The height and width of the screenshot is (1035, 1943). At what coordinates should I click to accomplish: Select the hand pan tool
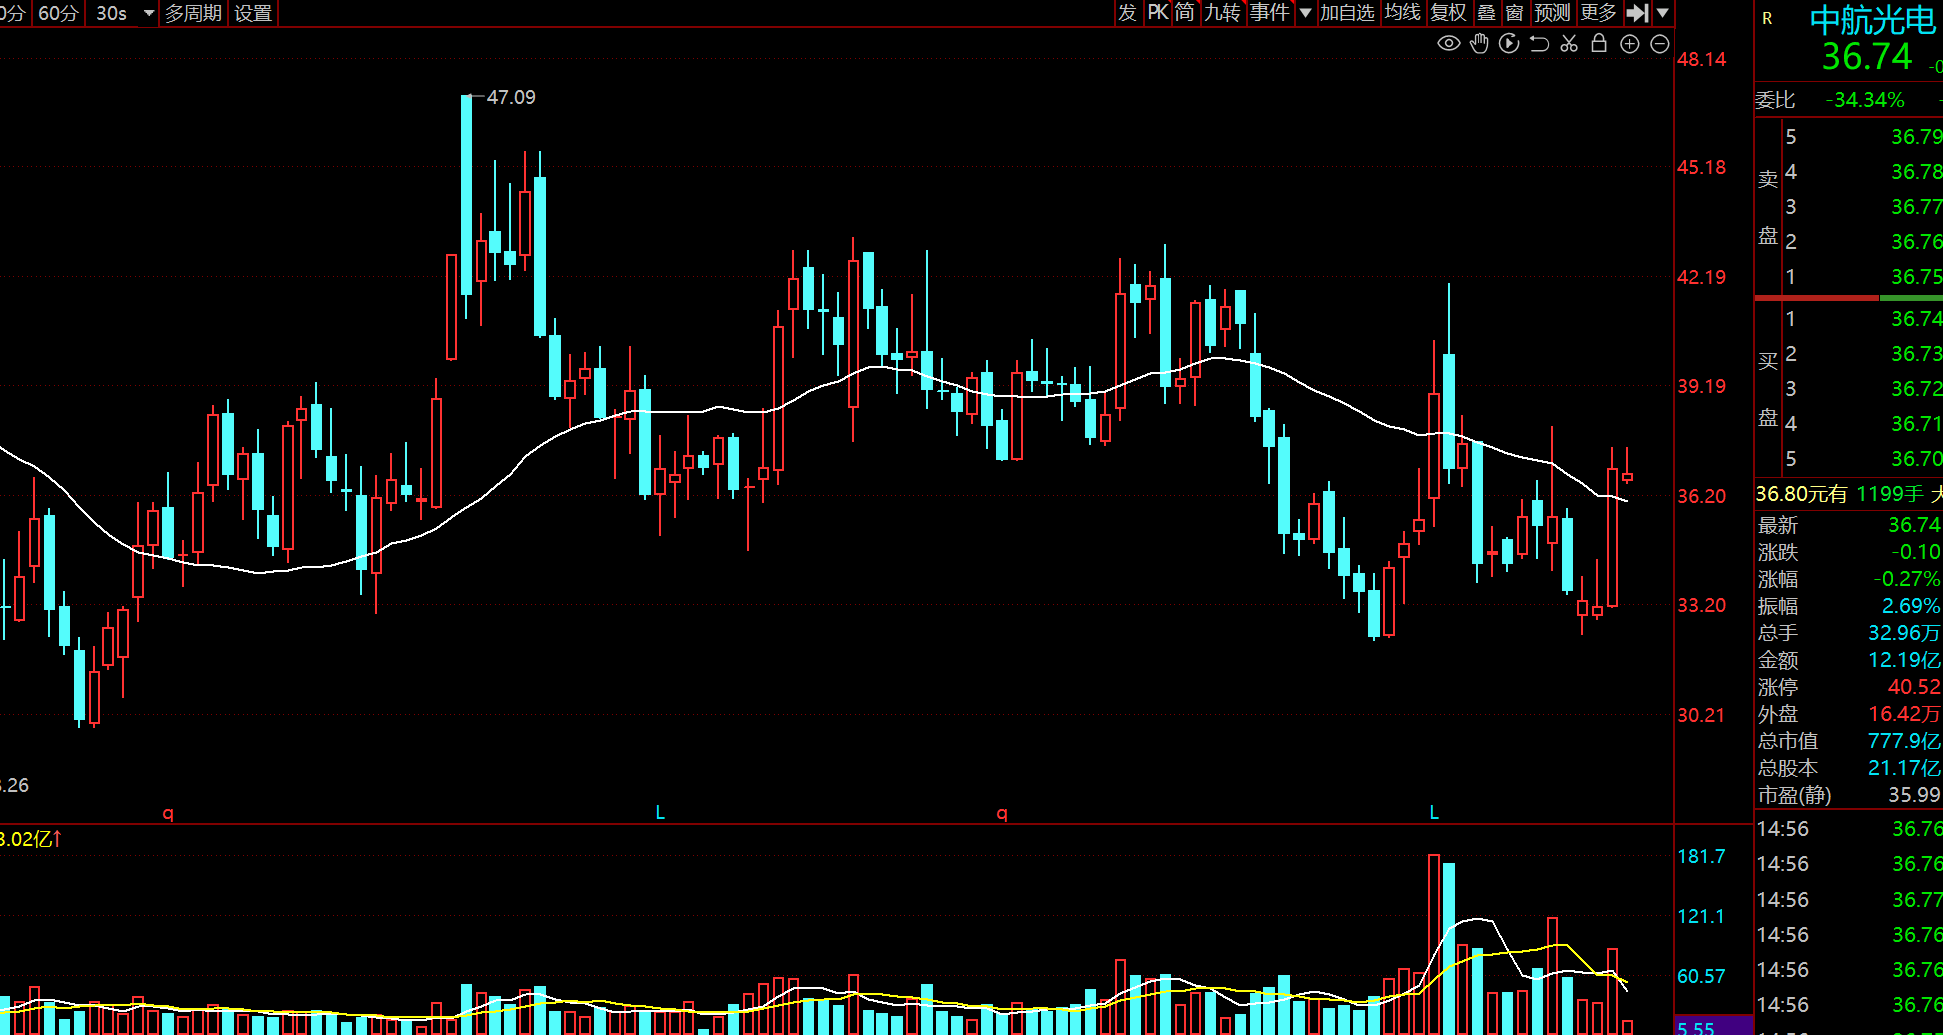pyautogui.click(x=1479, y=43)
